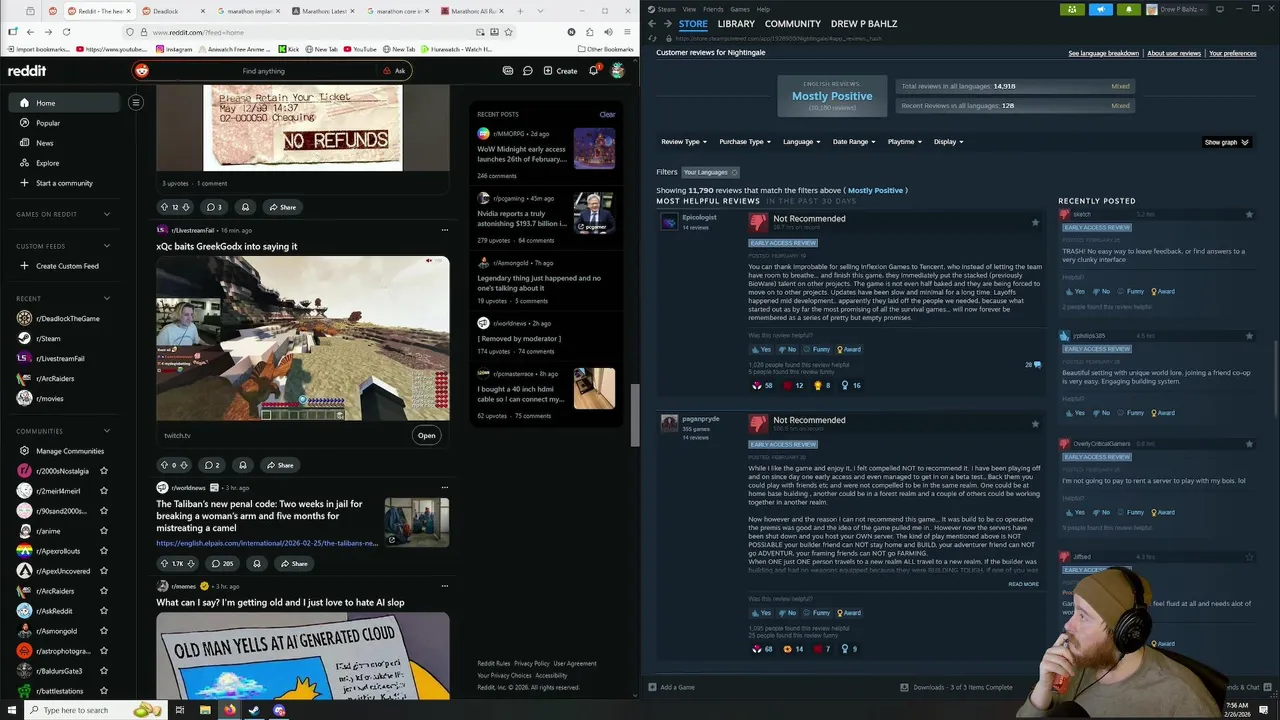Open Purchase Type dropdown
This screenshot has height=720, width=1280.
(x=745, y=142)
